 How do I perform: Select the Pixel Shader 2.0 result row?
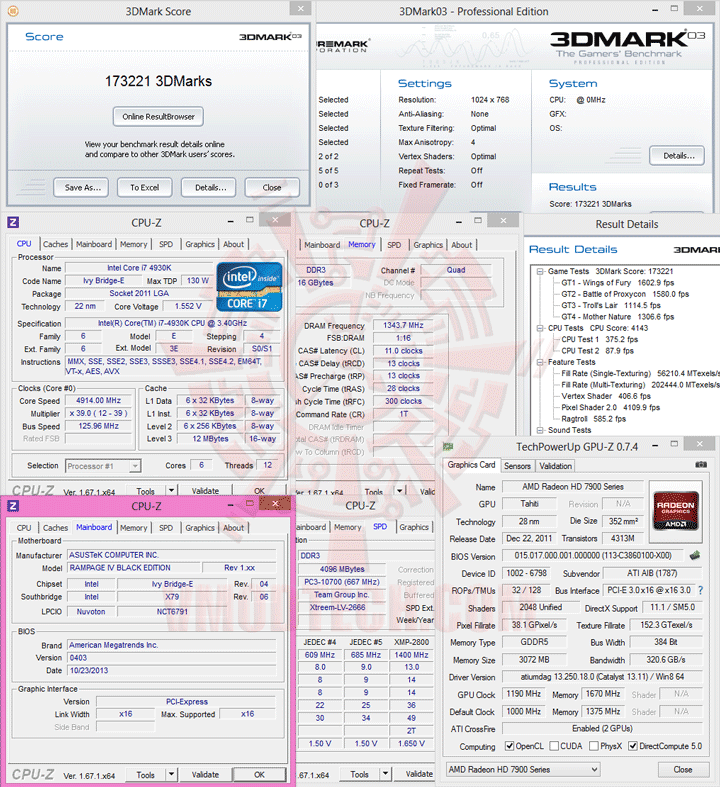(x=610, y=408)
